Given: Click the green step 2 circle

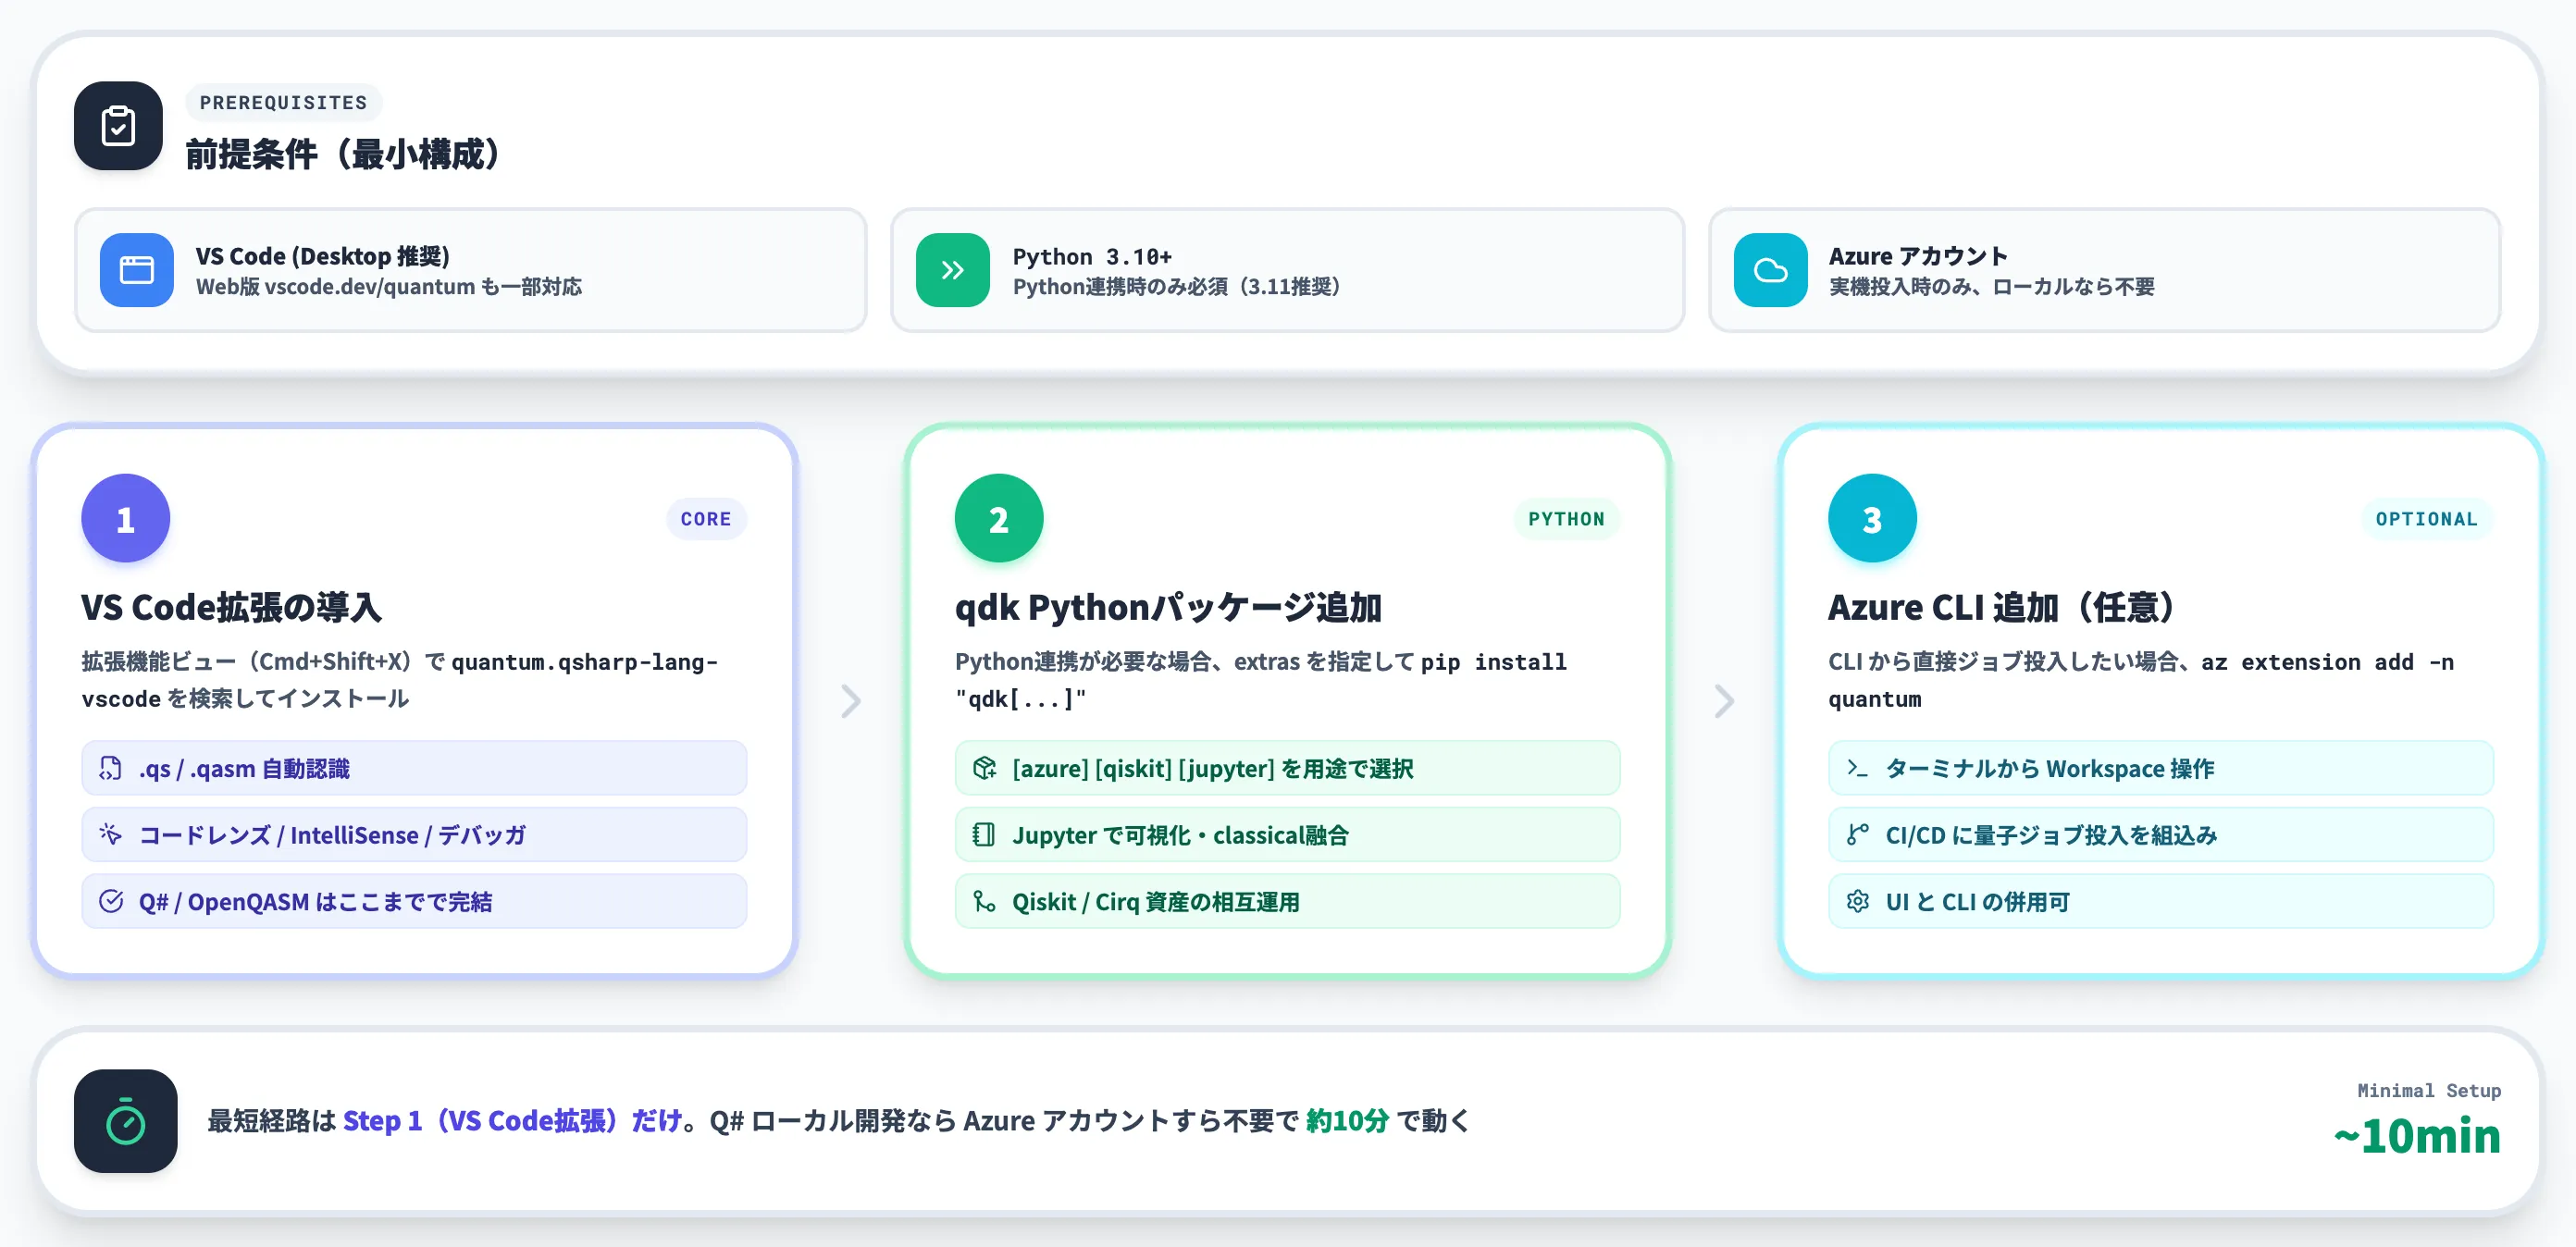Looking at the screenshot, I should (x=999, y=518).
